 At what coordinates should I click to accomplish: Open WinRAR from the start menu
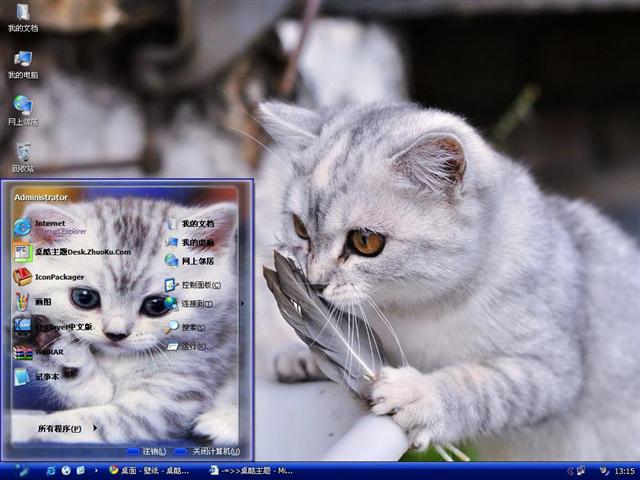(38, 351)
